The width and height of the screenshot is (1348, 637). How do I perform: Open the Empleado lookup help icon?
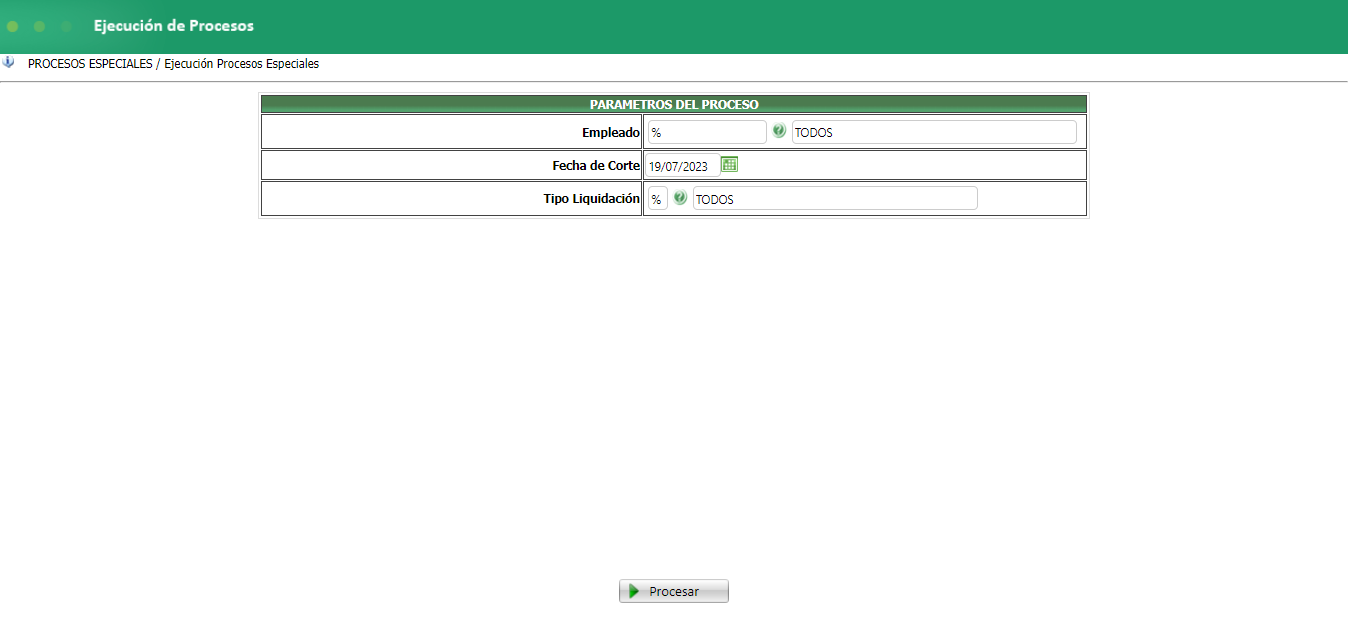tap(779, 131)
